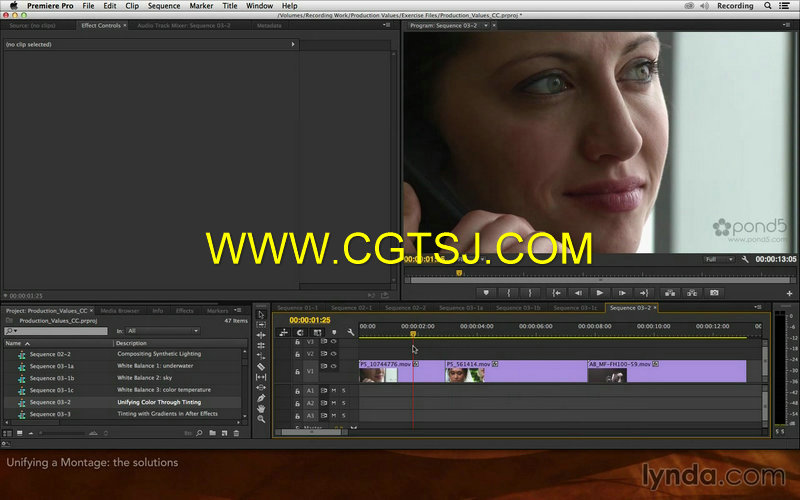Click the Export Frame camera icon
The width and height of the screenshot is (800, 500).
pos(714,293)
